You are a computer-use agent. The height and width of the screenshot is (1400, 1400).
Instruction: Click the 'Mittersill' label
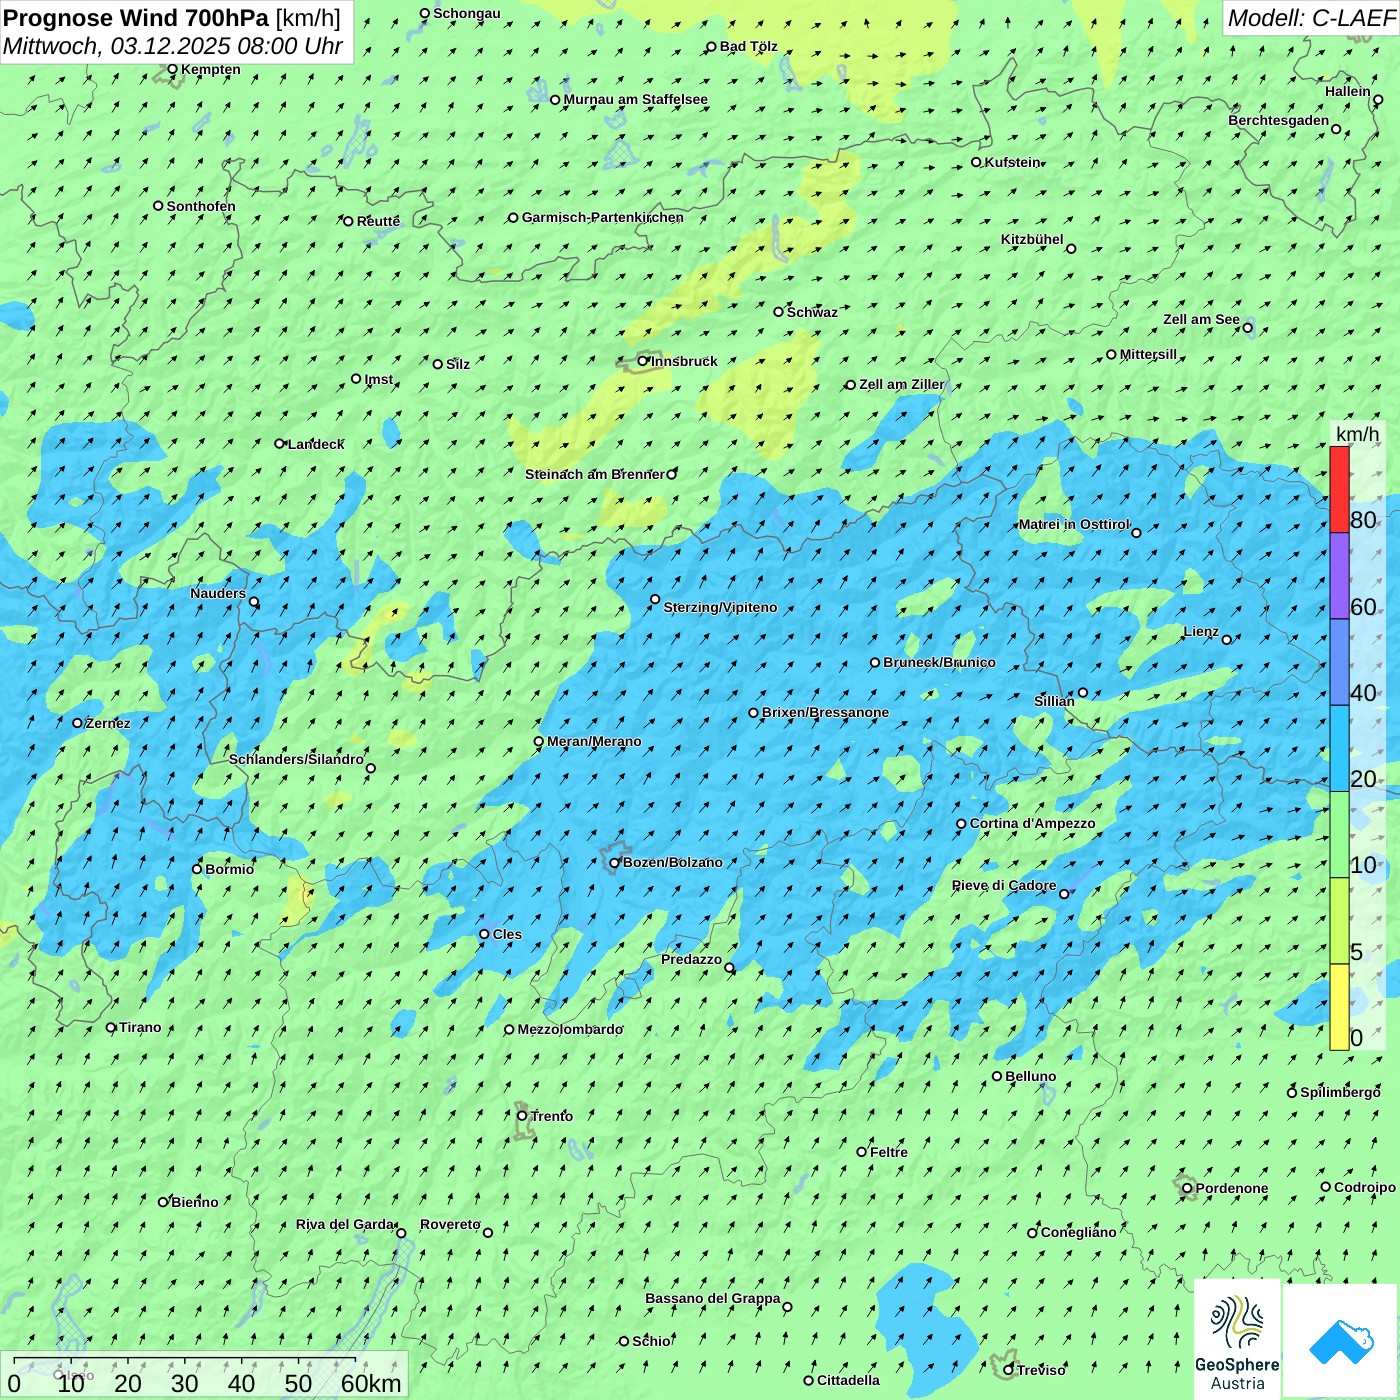[x=1148, y=354]
